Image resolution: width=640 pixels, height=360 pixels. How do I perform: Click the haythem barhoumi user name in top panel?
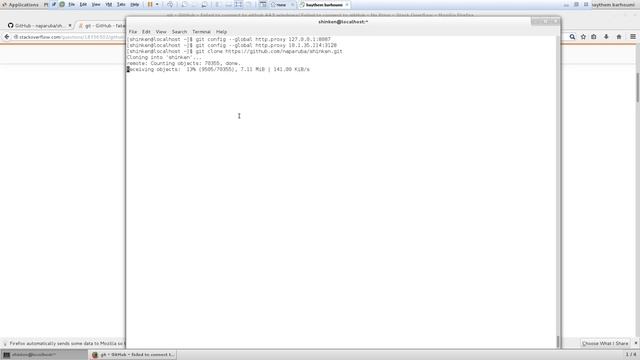click(x=613, y=5)
